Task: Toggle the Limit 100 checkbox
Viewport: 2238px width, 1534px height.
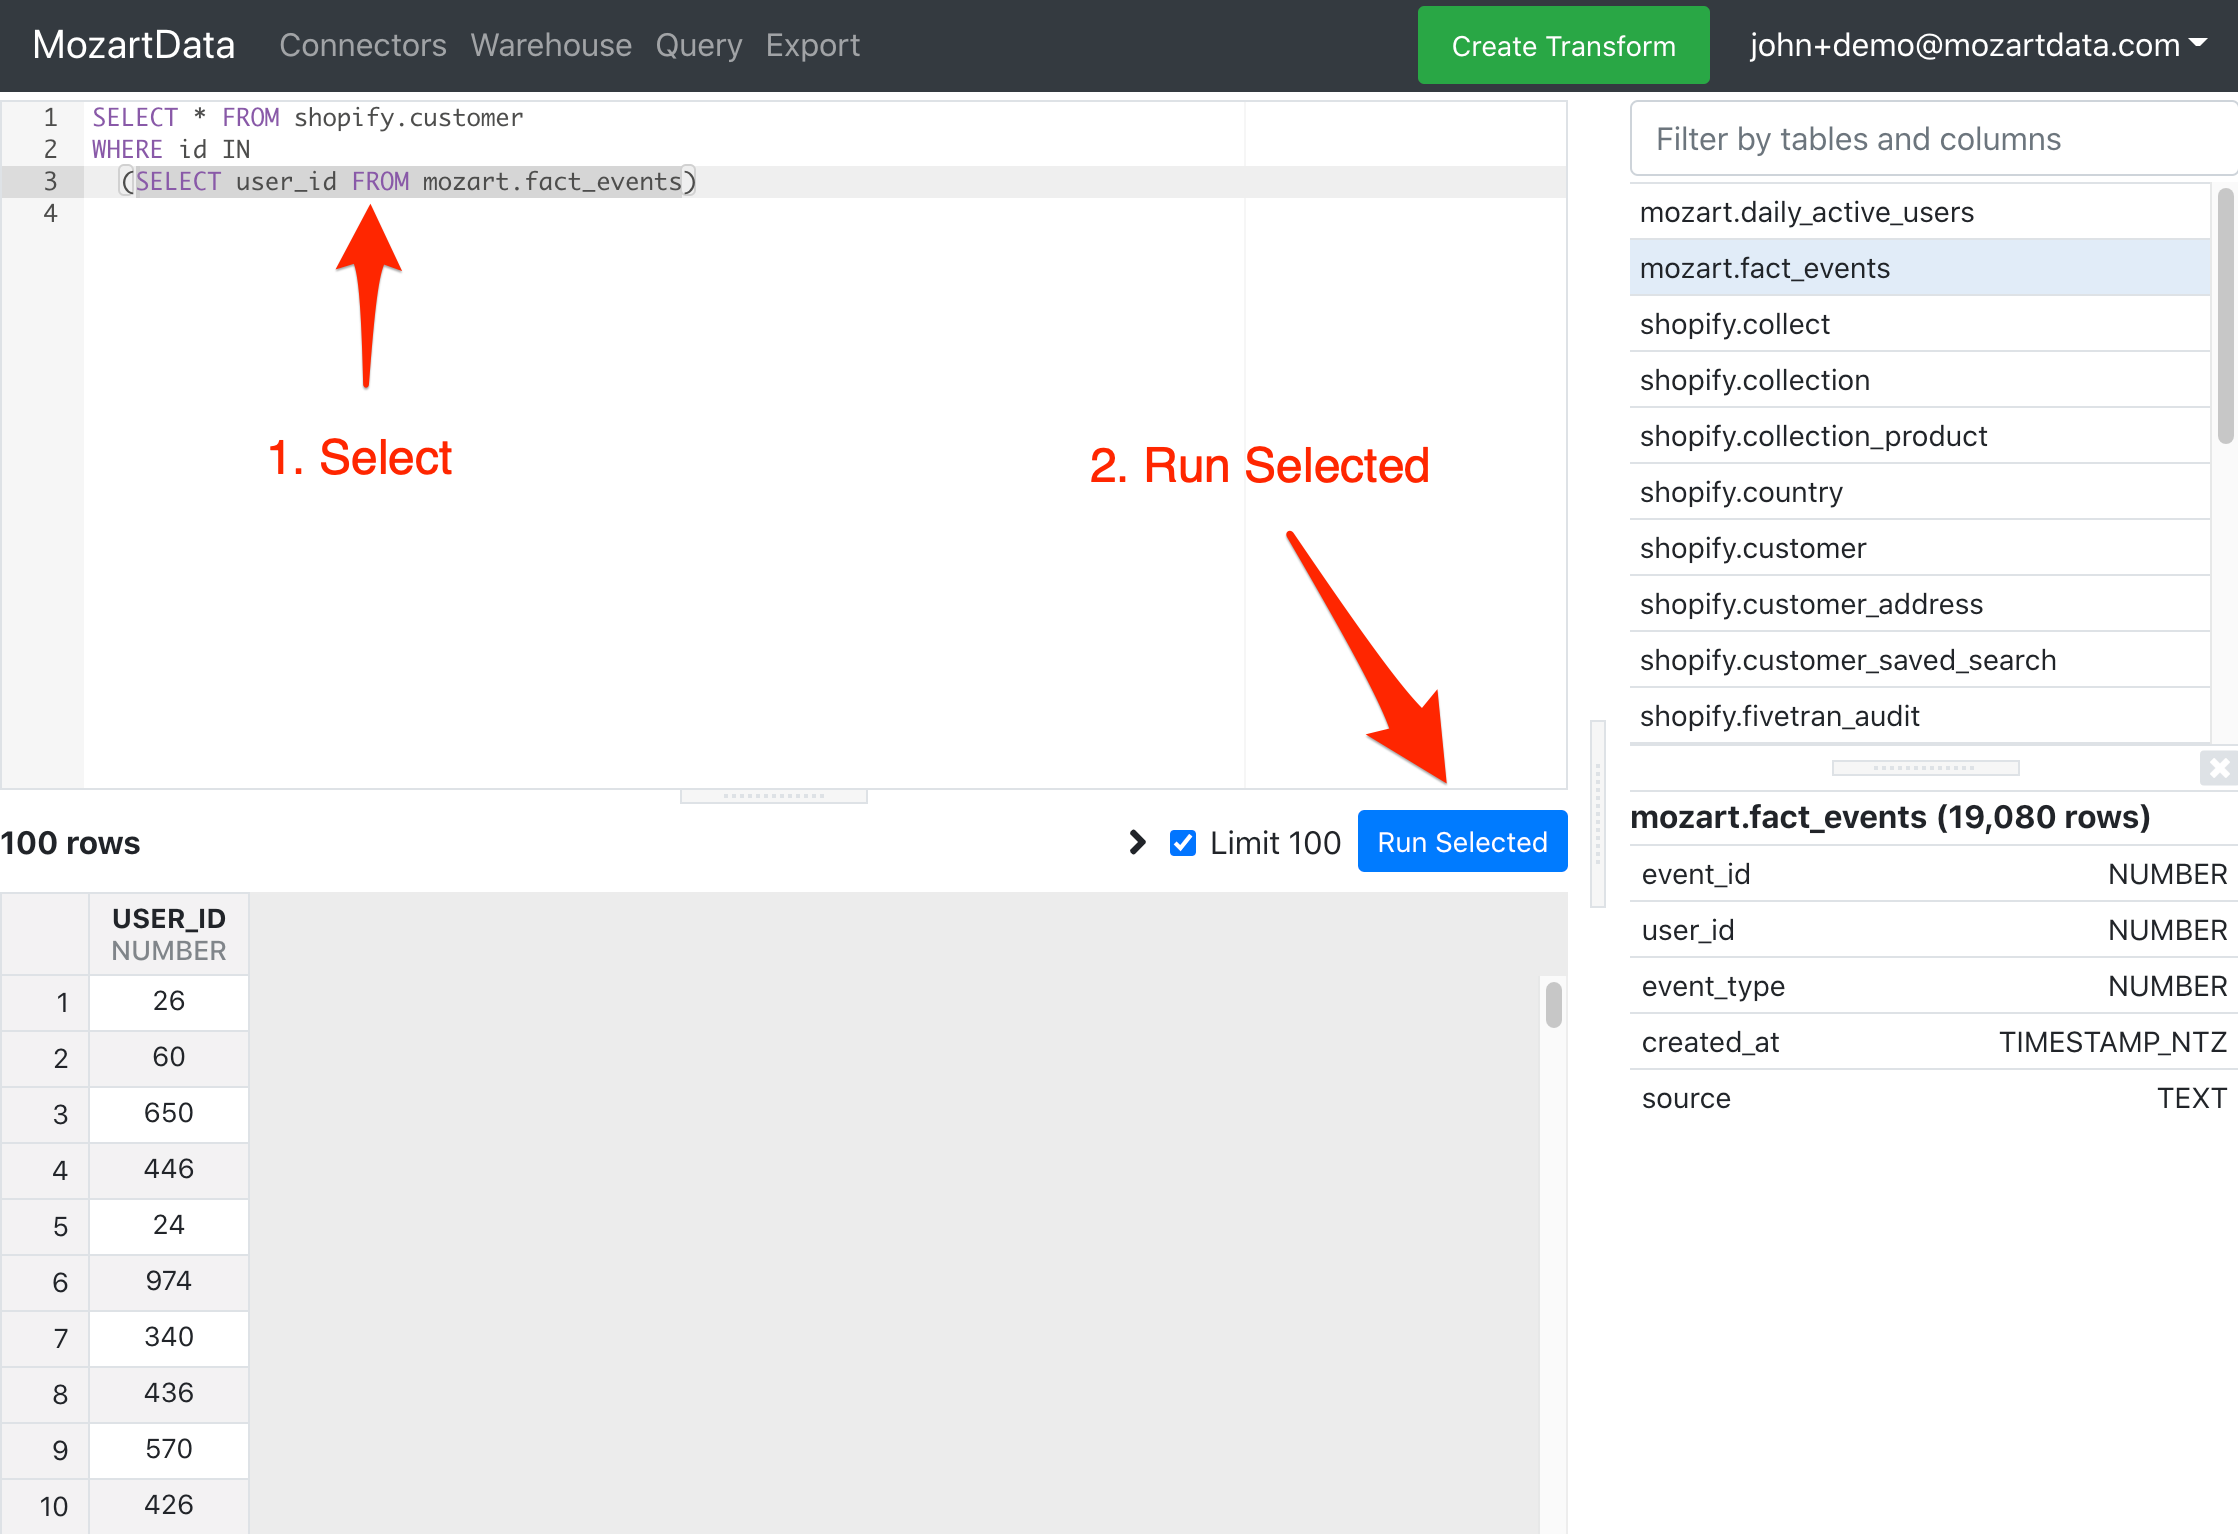Action: click(x=1183, y=843)
